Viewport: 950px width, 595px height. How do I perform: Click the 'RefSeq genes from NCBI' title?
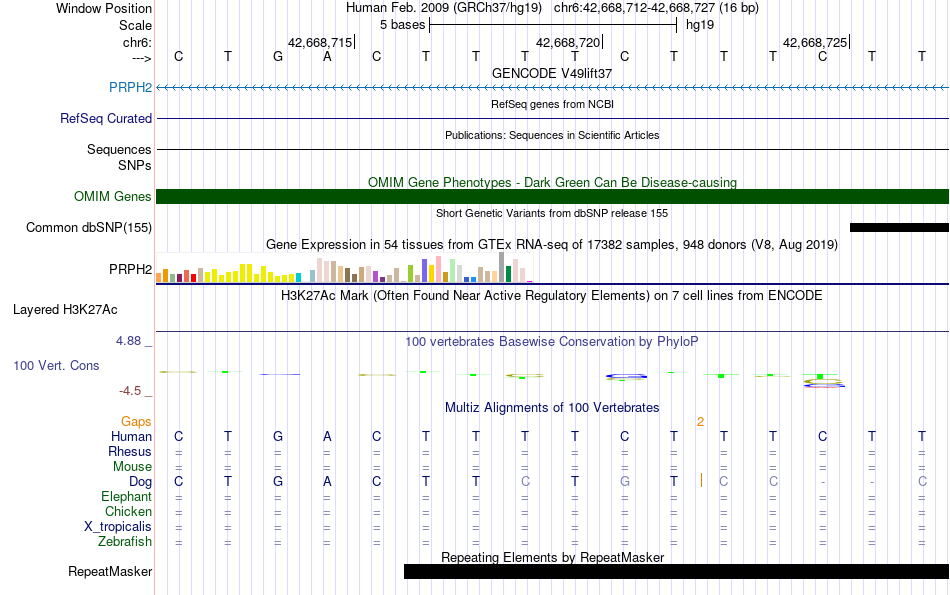tap(552, 104)
